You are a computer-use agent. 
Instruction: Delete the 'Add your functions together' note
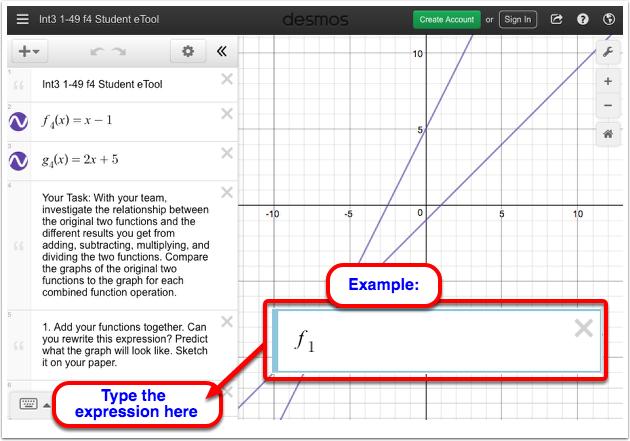tap(227, 322)
